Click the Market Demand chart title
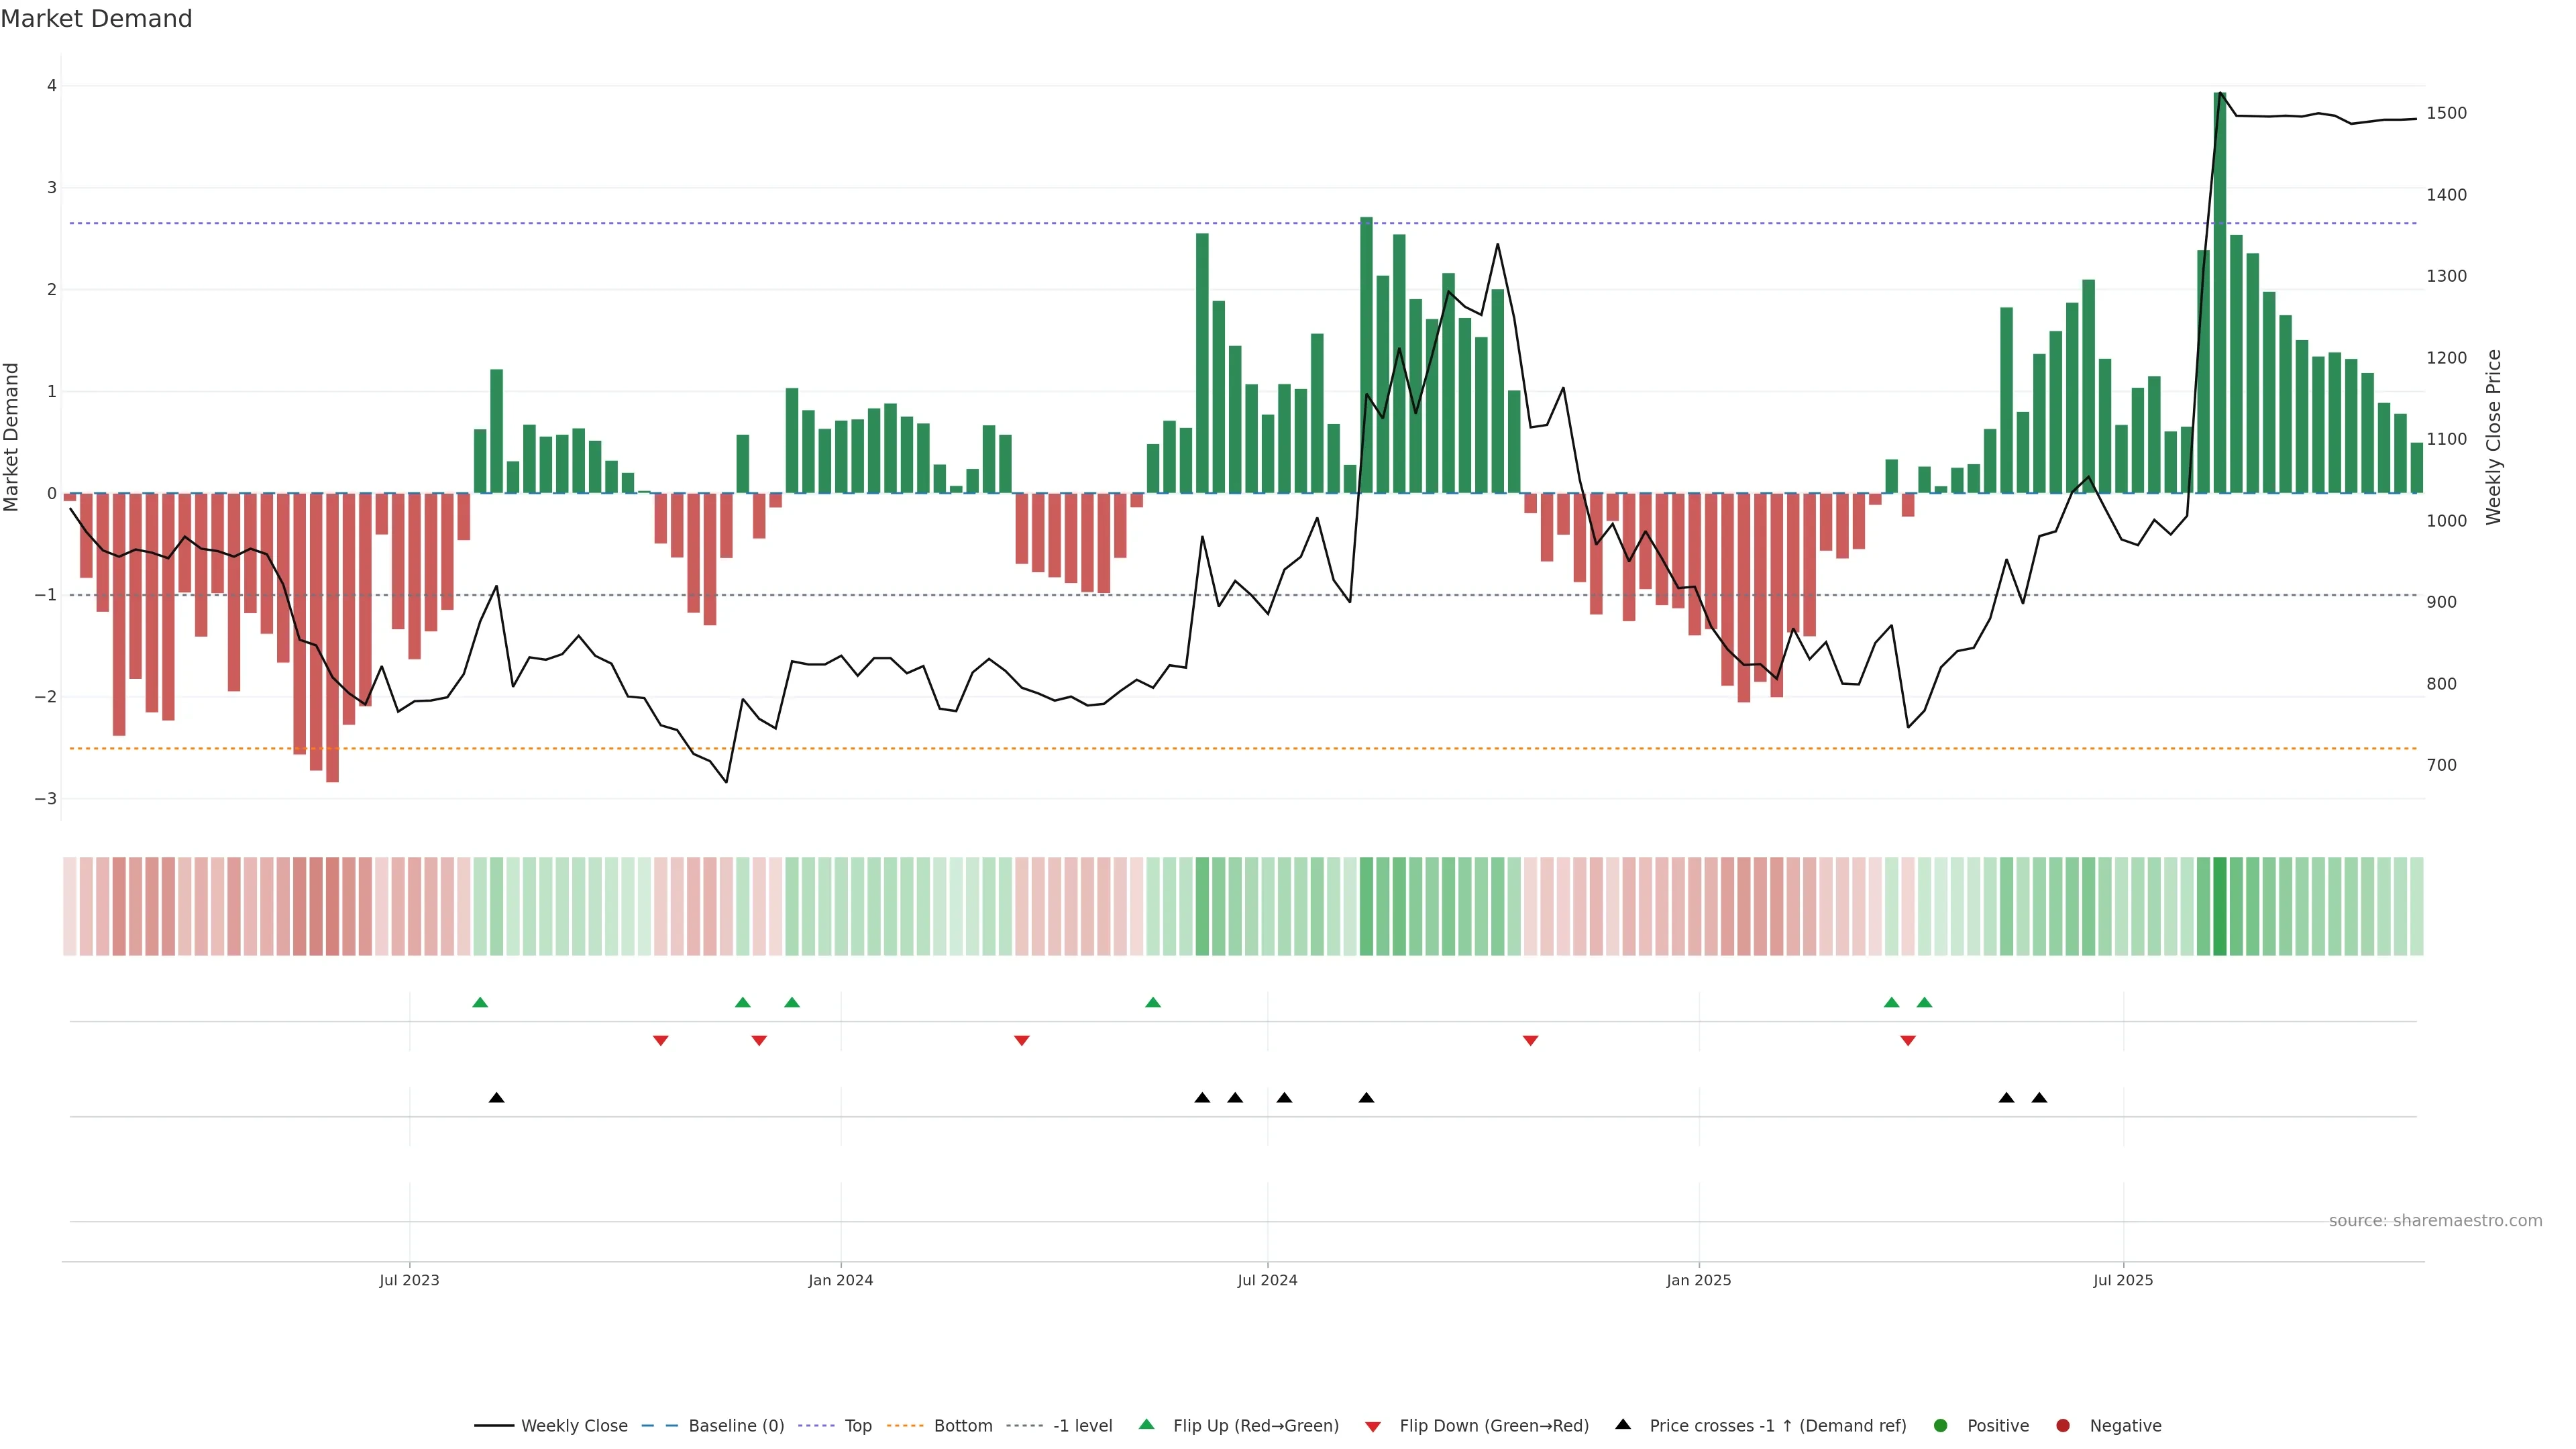Viewport: 2576px width, 1449px height. tap(96, 19)
